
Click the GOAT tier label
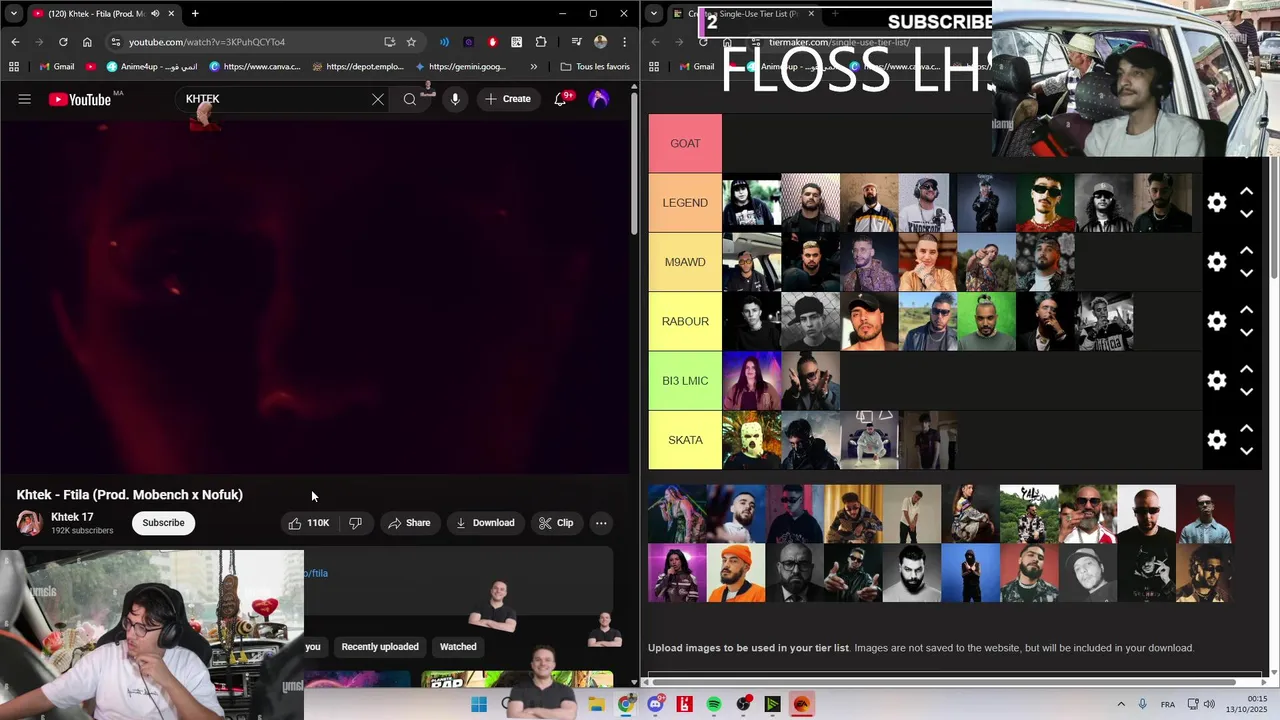[685, 144]
